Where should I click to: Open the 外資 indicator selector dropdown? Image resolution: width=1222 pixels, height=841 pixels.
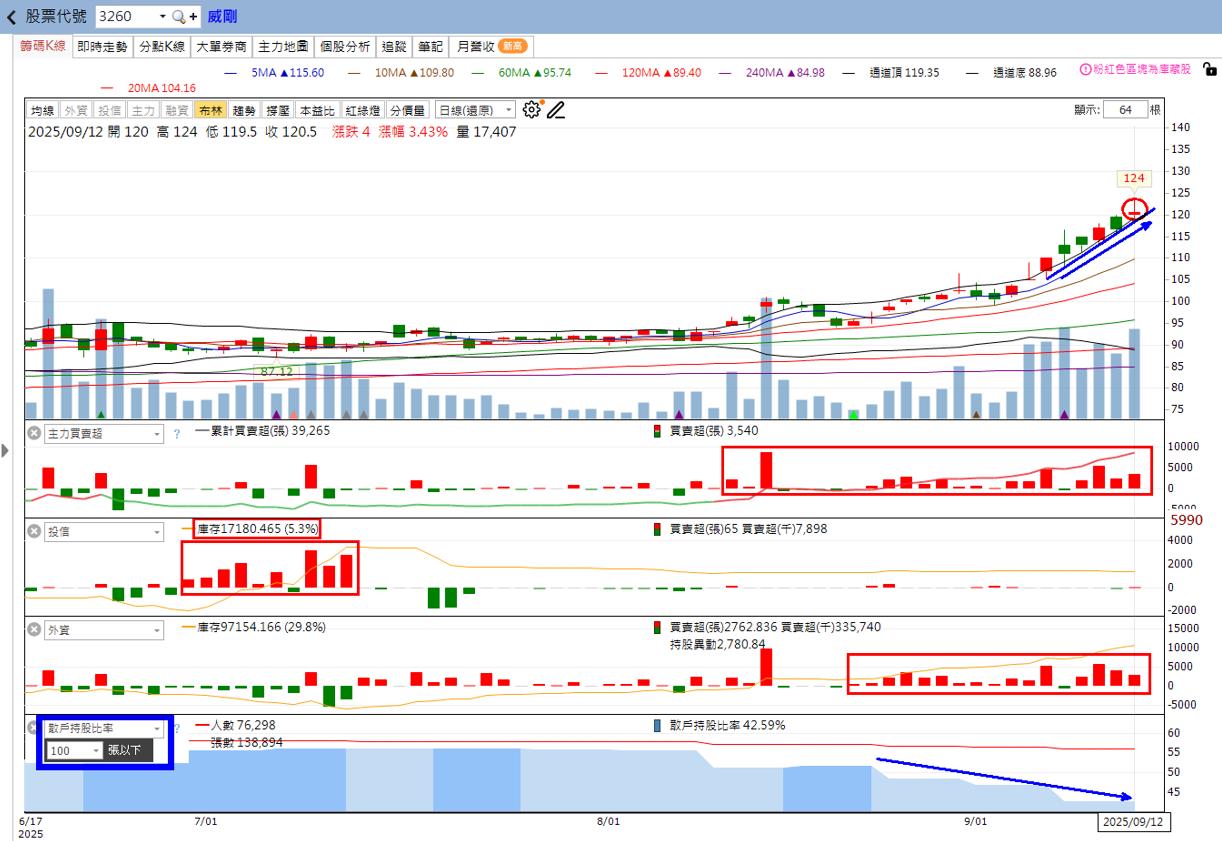[x=102, y=630]
